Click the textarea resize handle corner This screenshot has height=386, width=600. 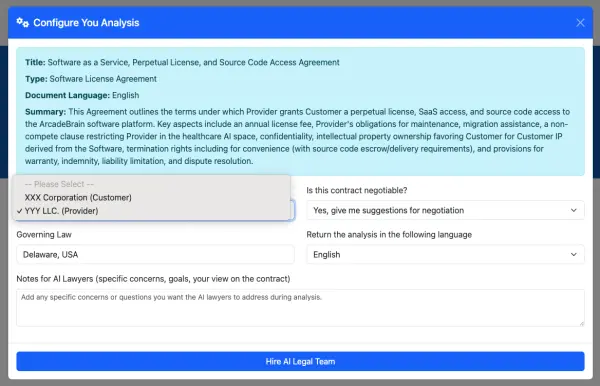coord(582,323)
